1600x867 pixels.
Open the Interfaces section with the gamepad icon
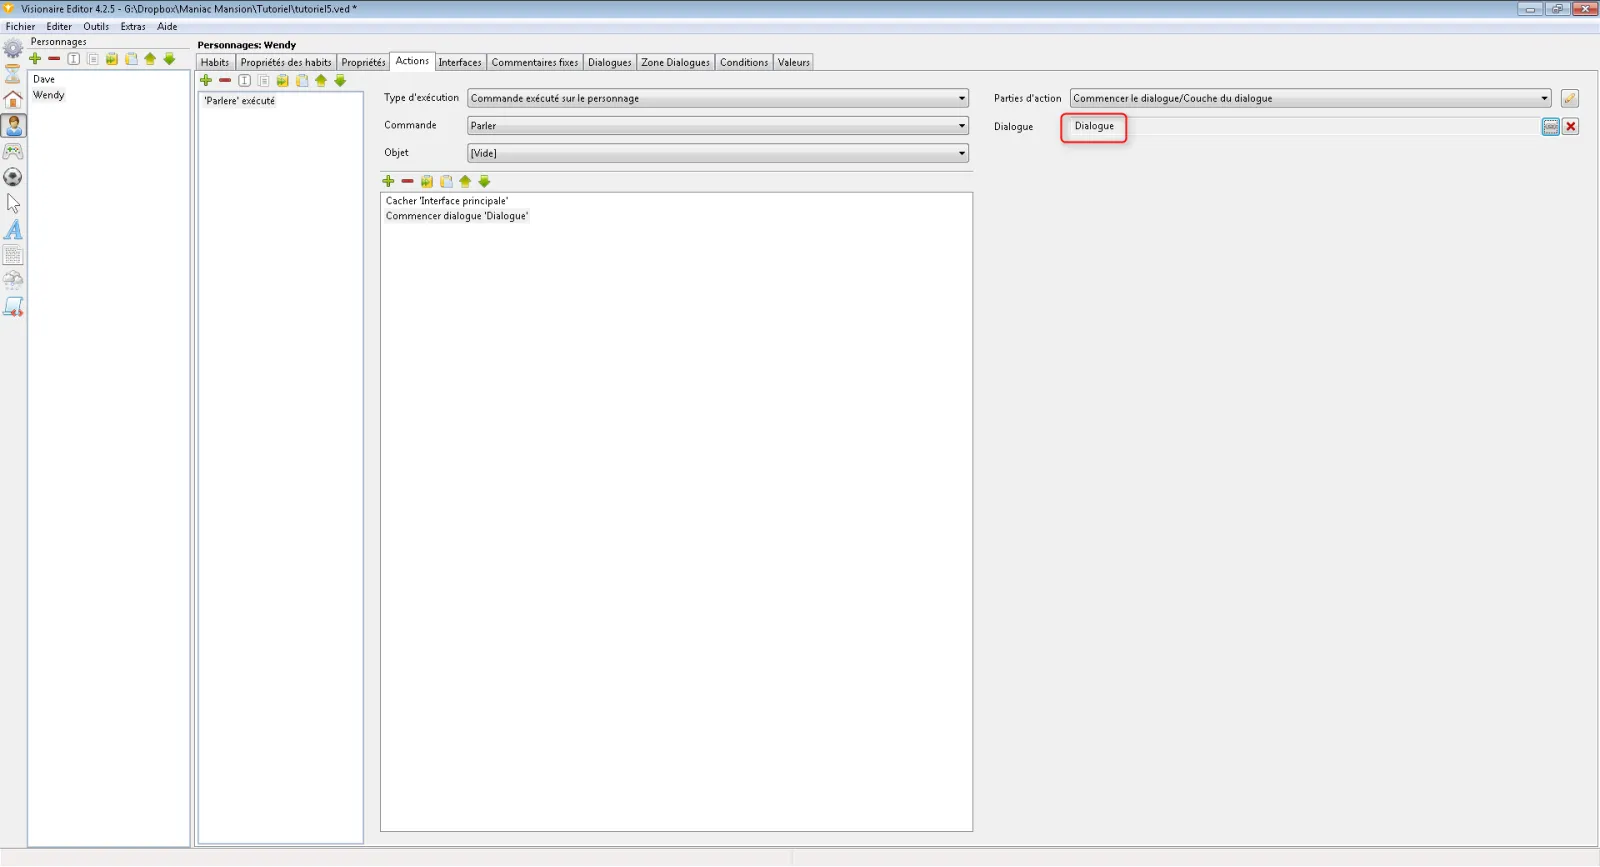(x=13, y=151)
